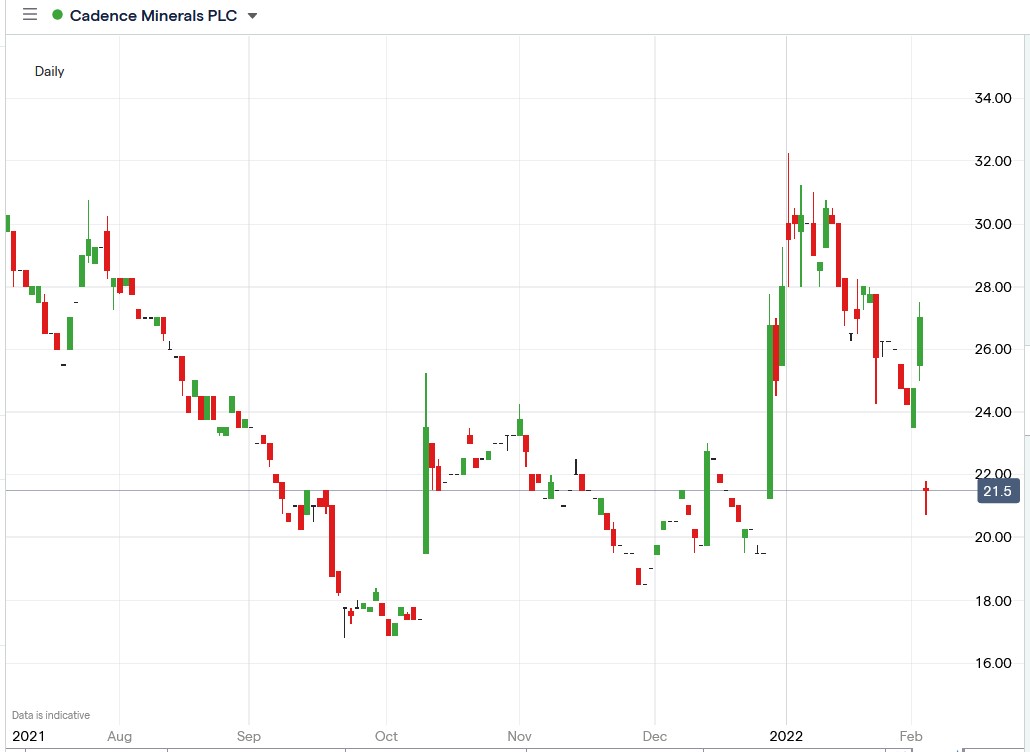Click the Data is indicative notice
Screen dimensions: 1030x752
(x=50, y=715)
